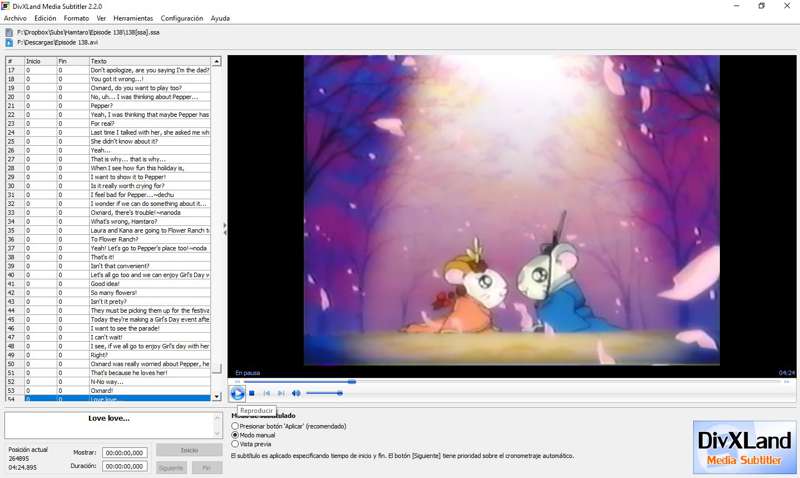
Task: Select row 53 'Oxnard!'
Action: tap(108, 391)
